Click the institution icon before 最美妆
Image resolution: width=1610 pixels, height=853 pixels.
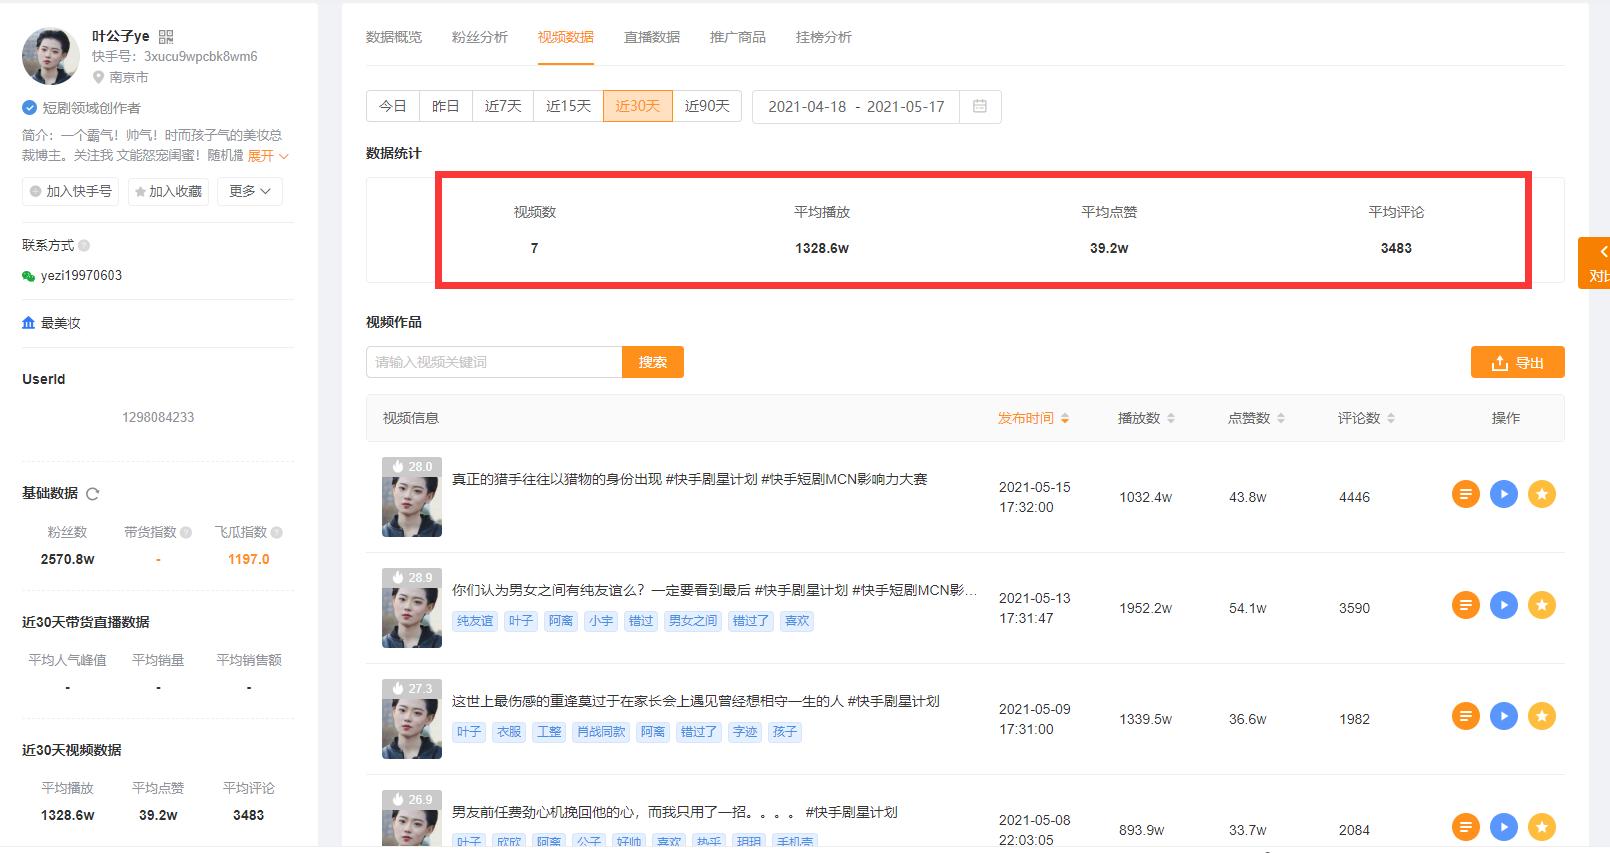click(x=29, y=323)
